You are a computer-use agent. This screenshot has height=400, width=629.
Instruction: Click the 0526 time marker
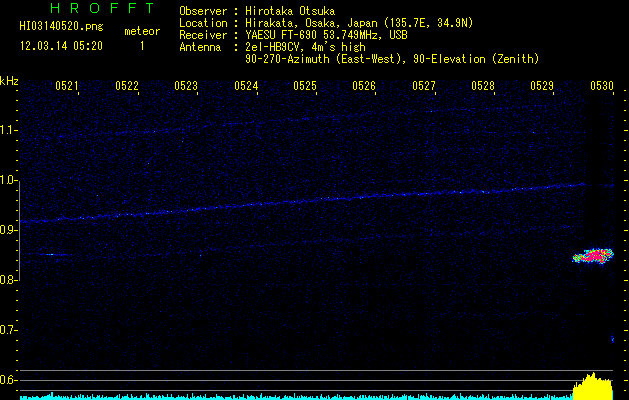(x=364, y=86)
